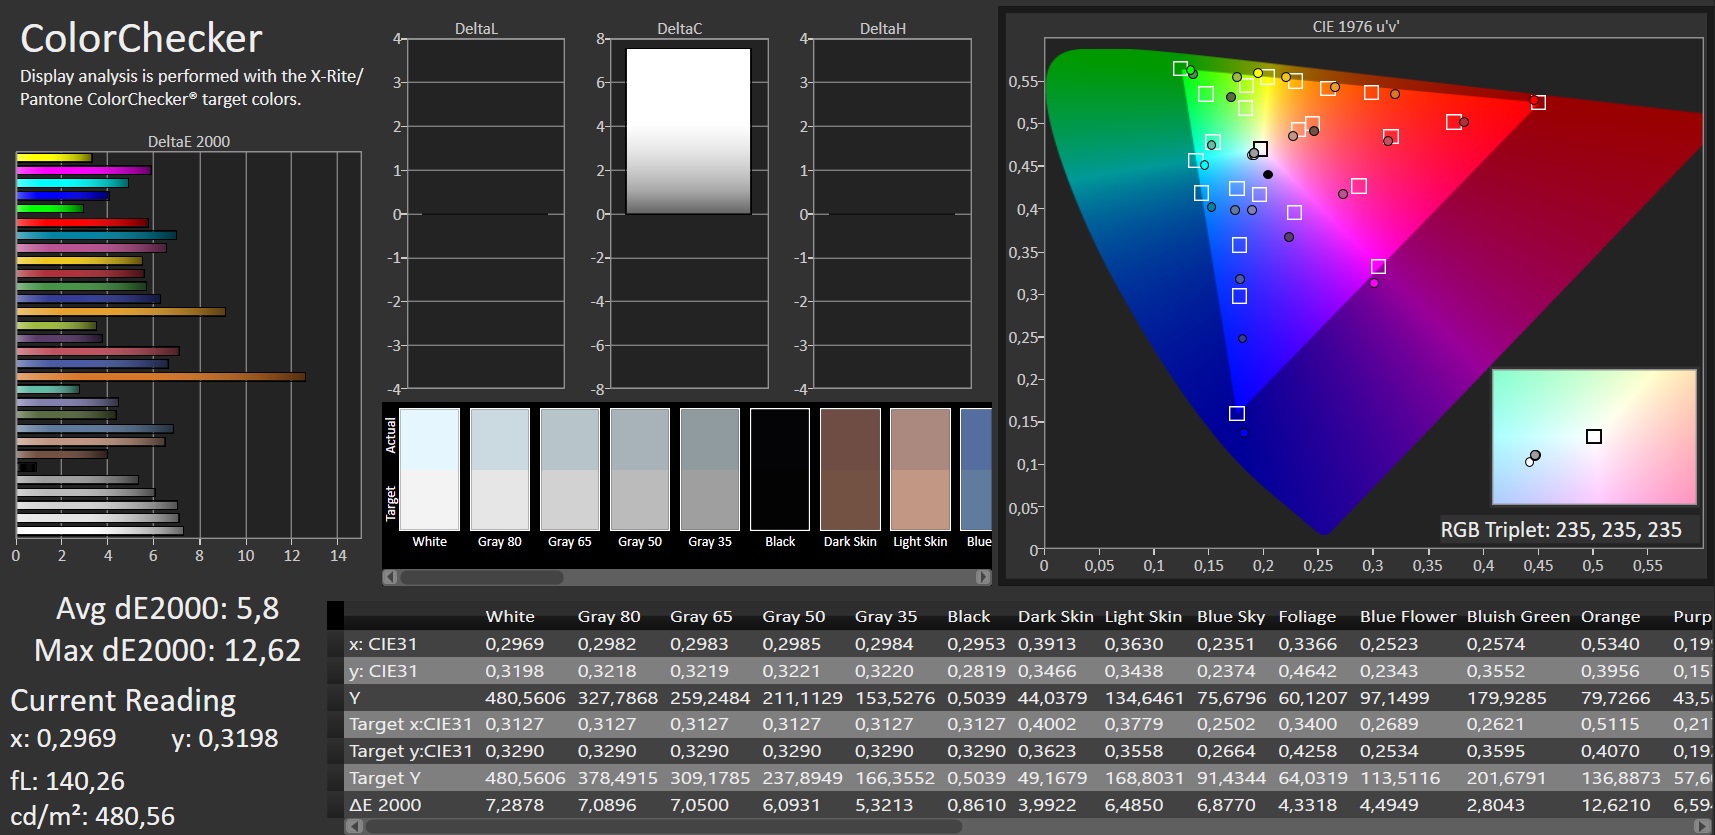Click the fL: 140,26 reading

(68, 781)
